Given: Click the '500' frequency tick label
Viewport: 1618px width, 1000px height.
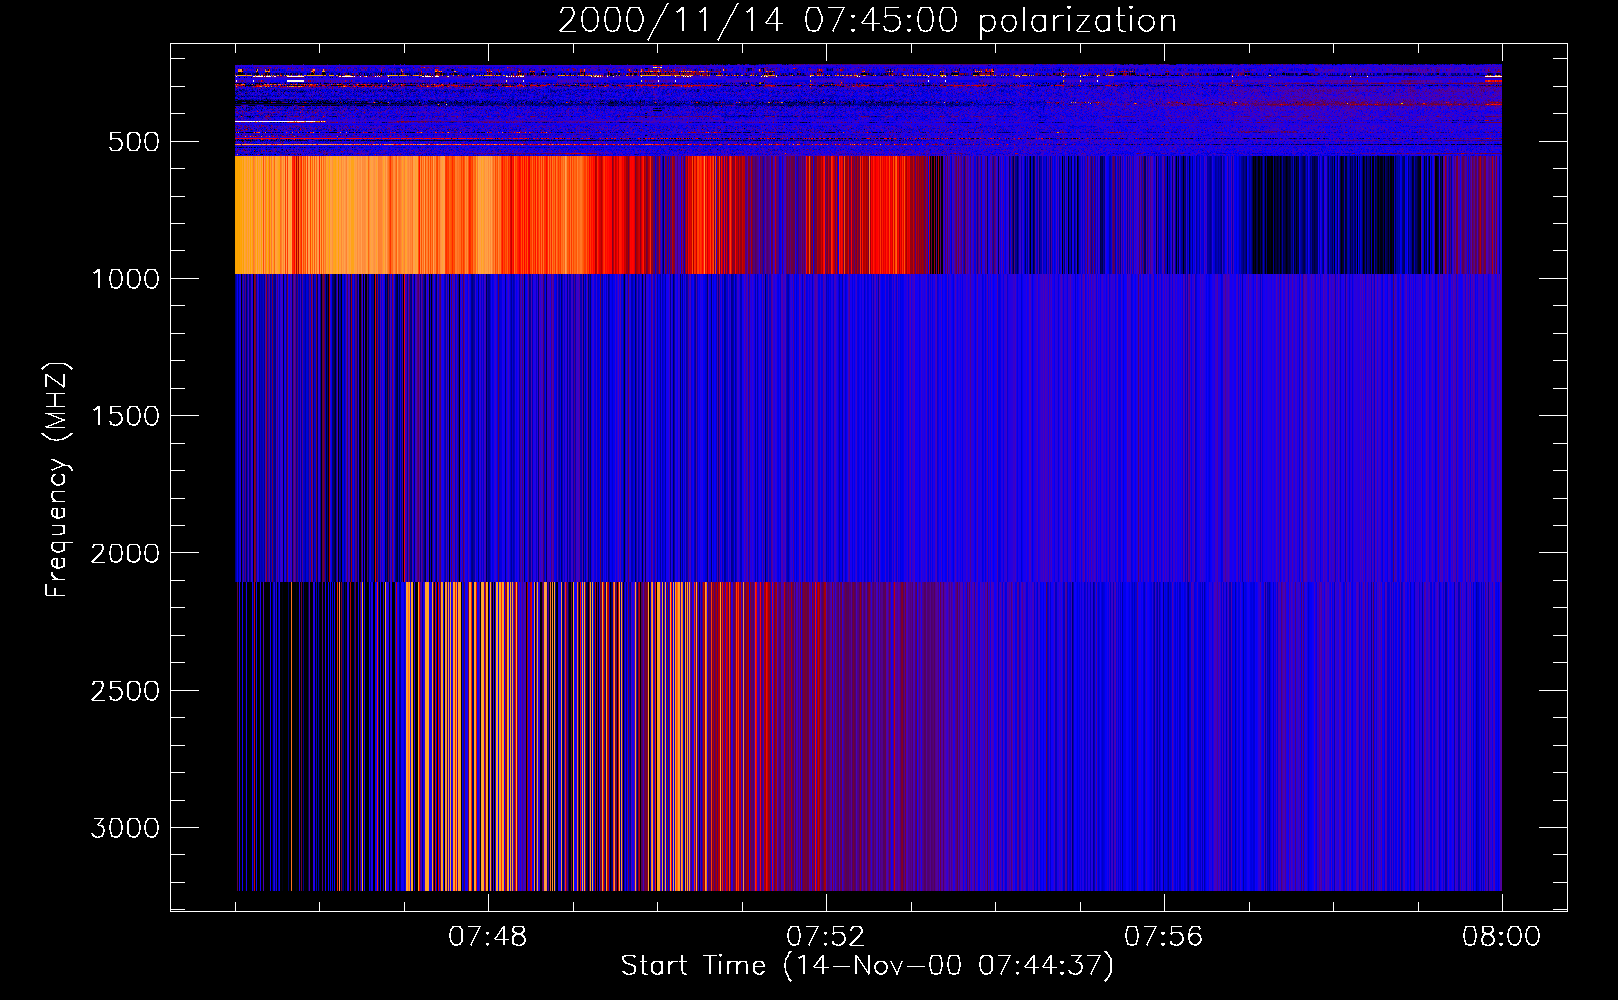Looking at the screenshot, I should (x=134, y=142).
